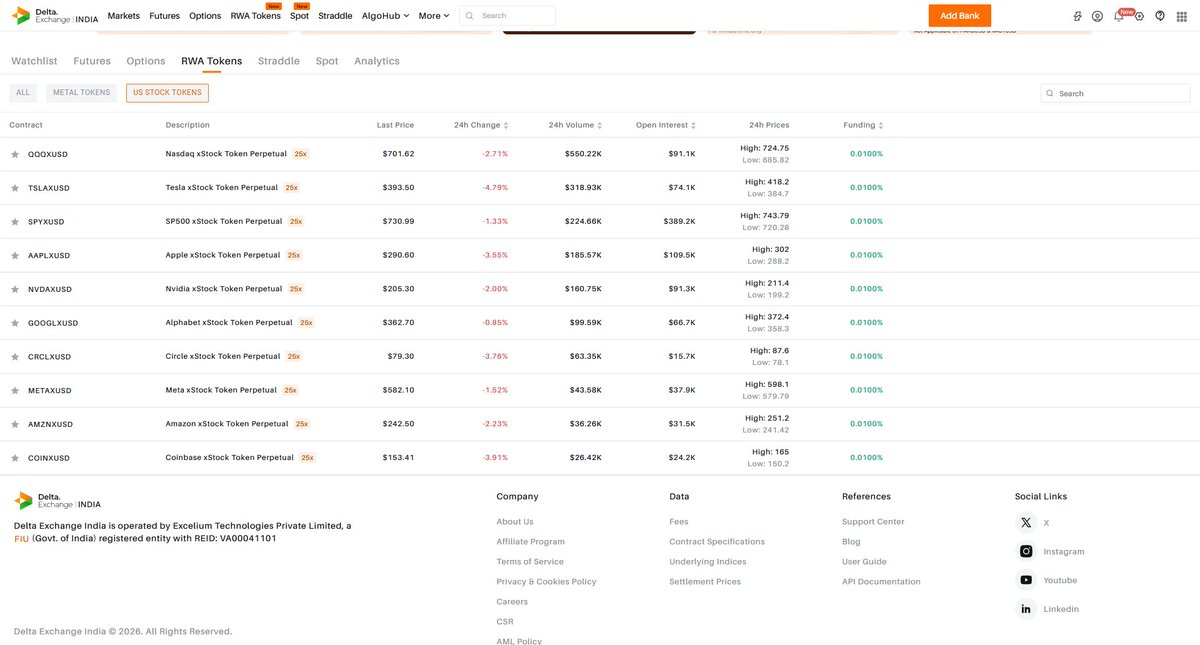Open Spot in top navigation

299,16
